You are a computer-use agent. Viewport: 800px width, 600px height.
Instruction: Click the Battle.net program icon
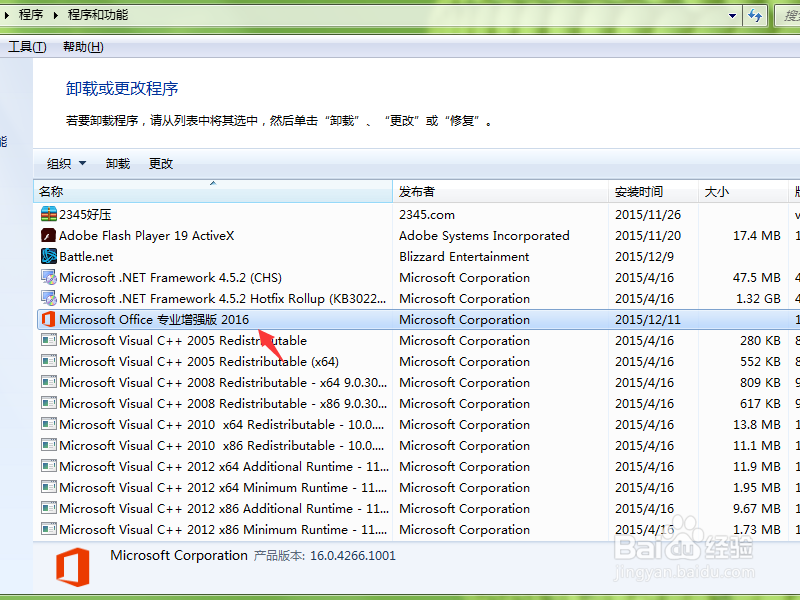(48, 256)
